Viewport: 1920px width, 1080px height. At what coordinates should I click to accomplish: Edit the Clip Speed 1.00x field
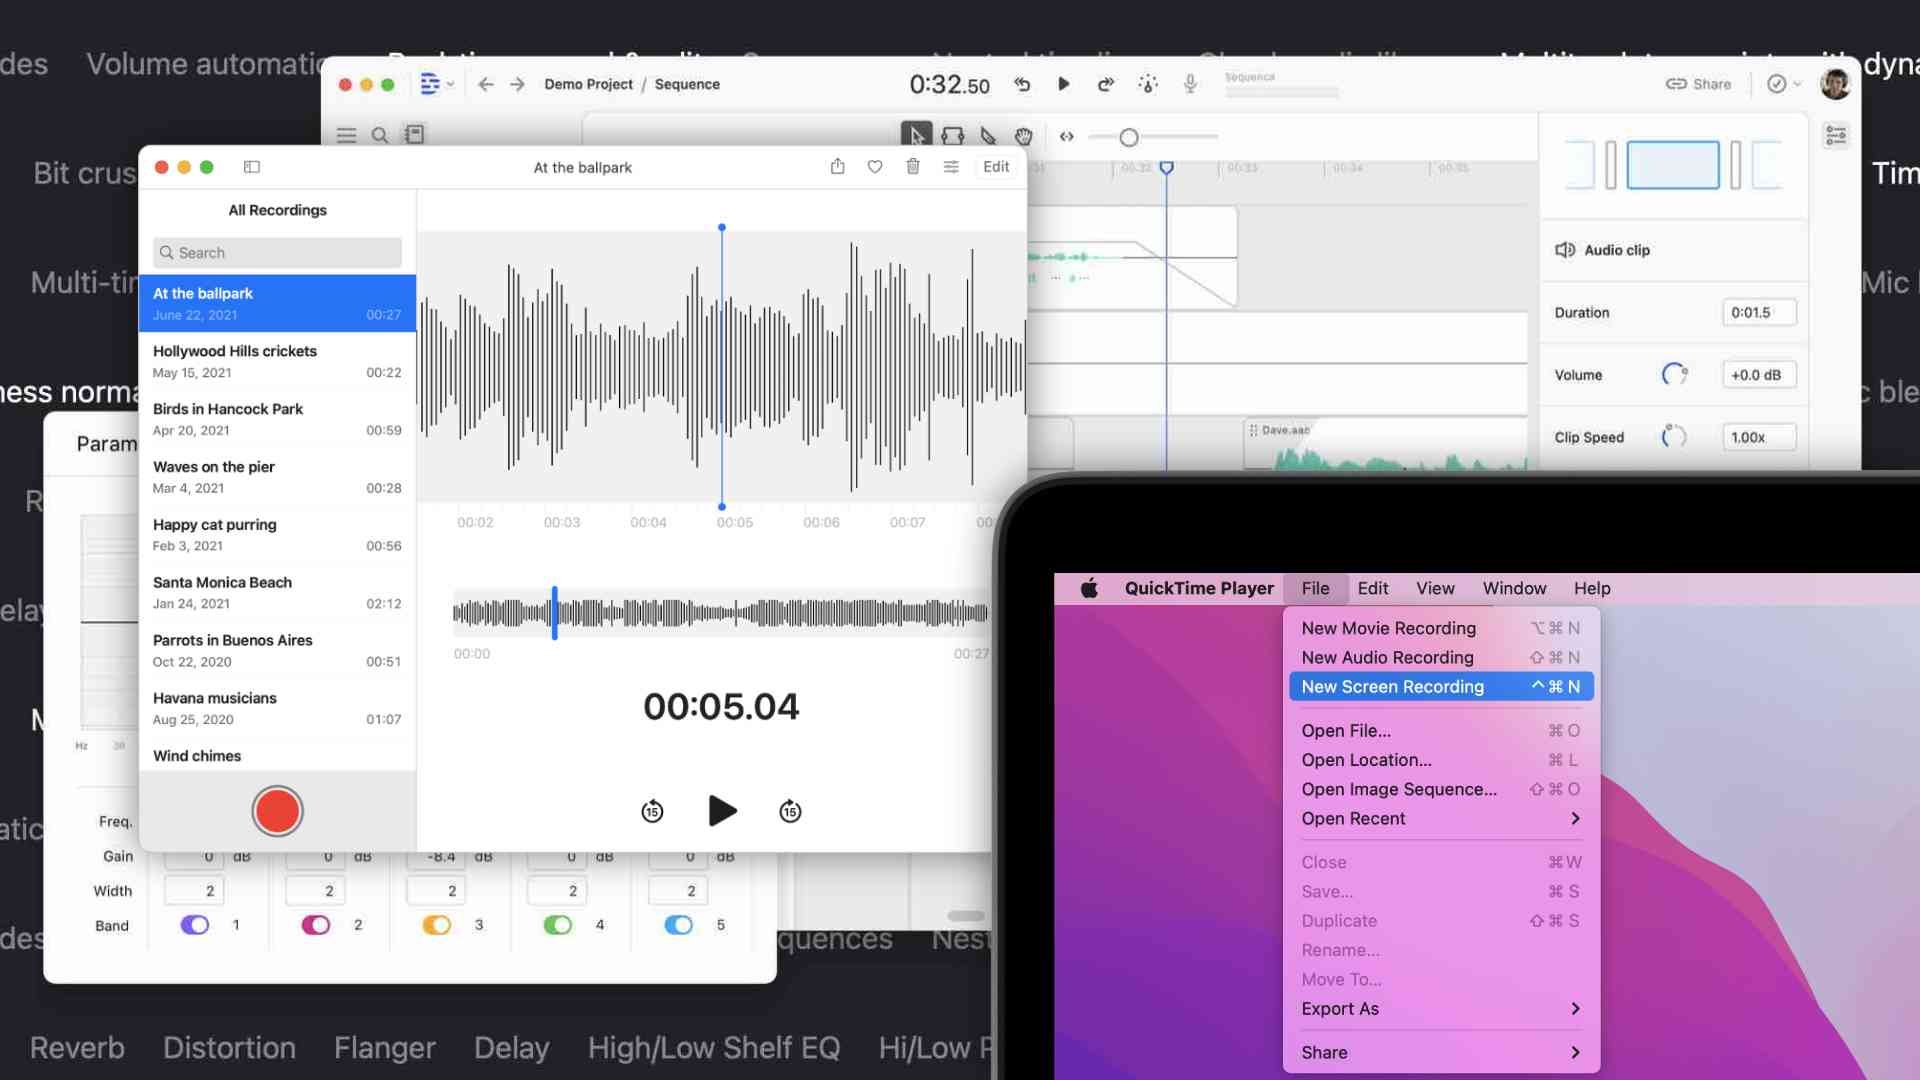(1759, 437)
